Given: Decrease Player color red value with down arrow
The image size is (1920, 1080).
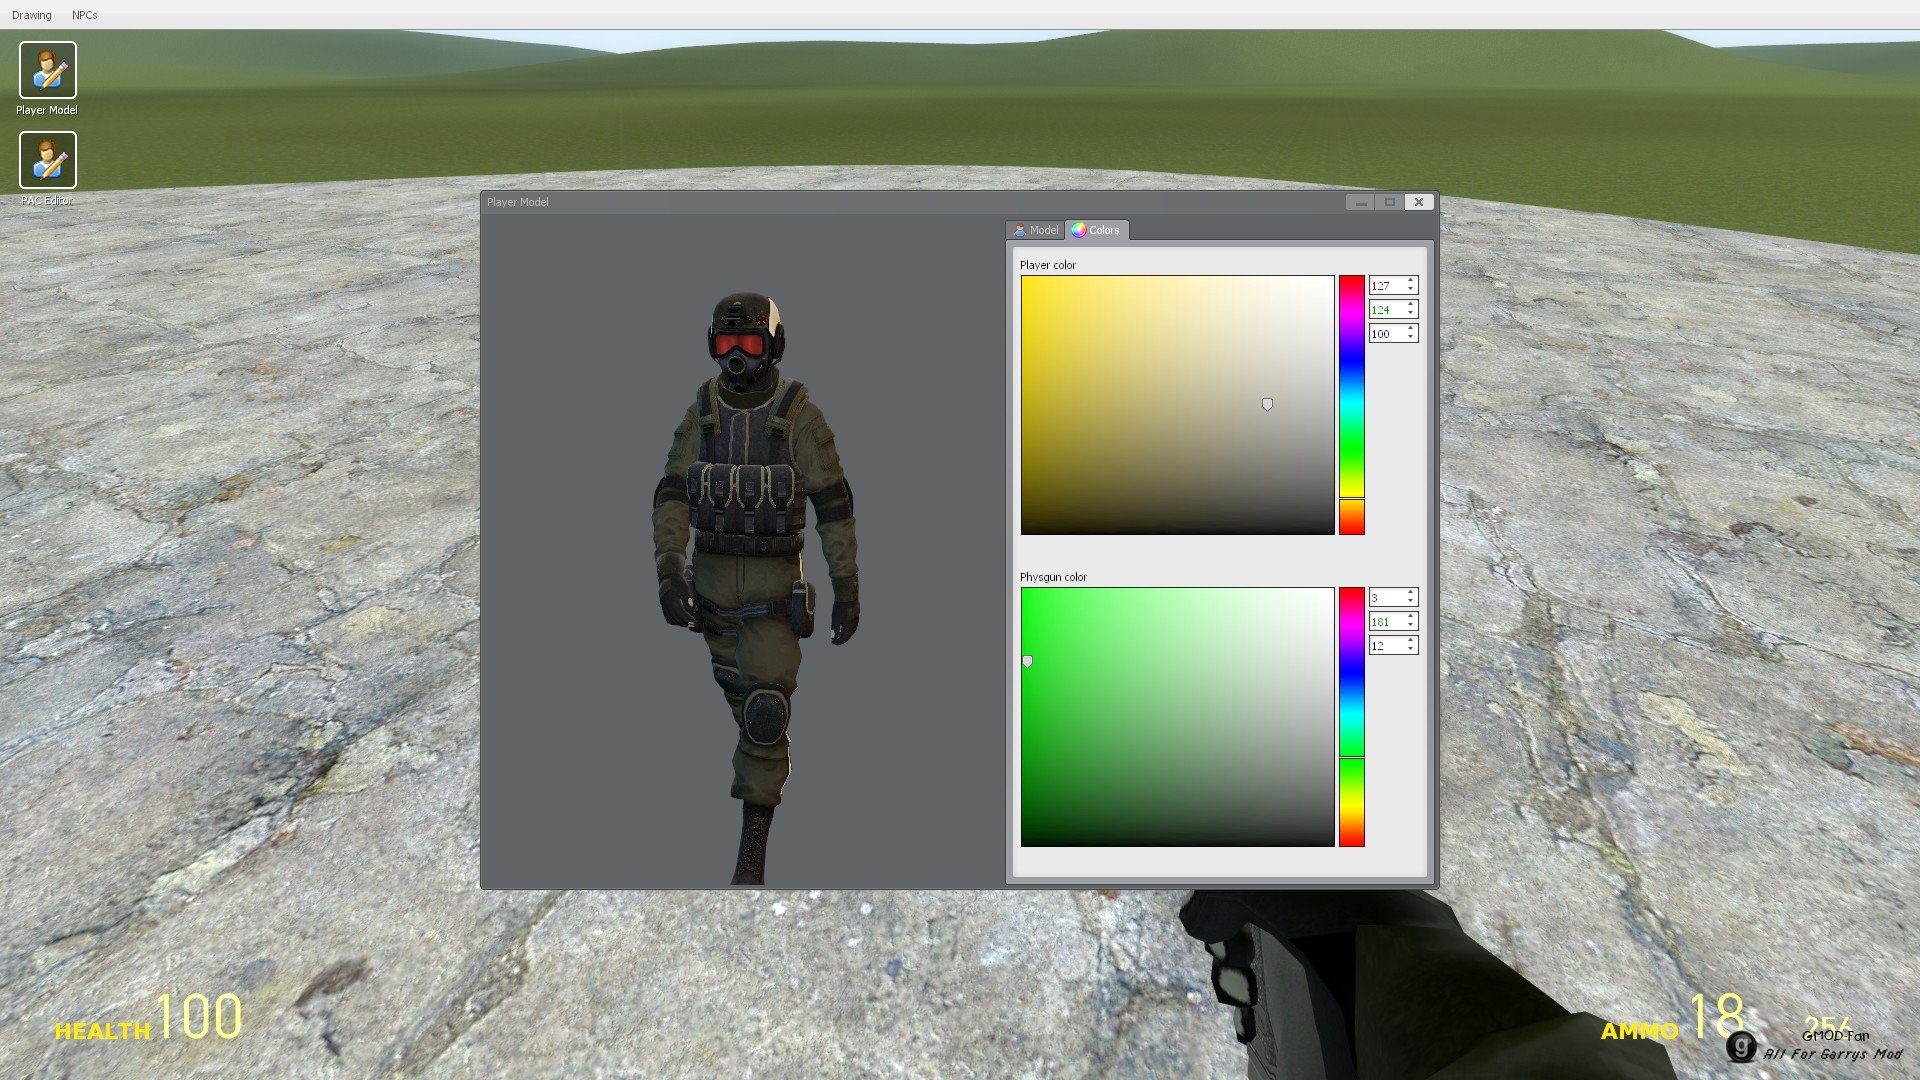Looking at the screenshot, I should (1411, 290).
